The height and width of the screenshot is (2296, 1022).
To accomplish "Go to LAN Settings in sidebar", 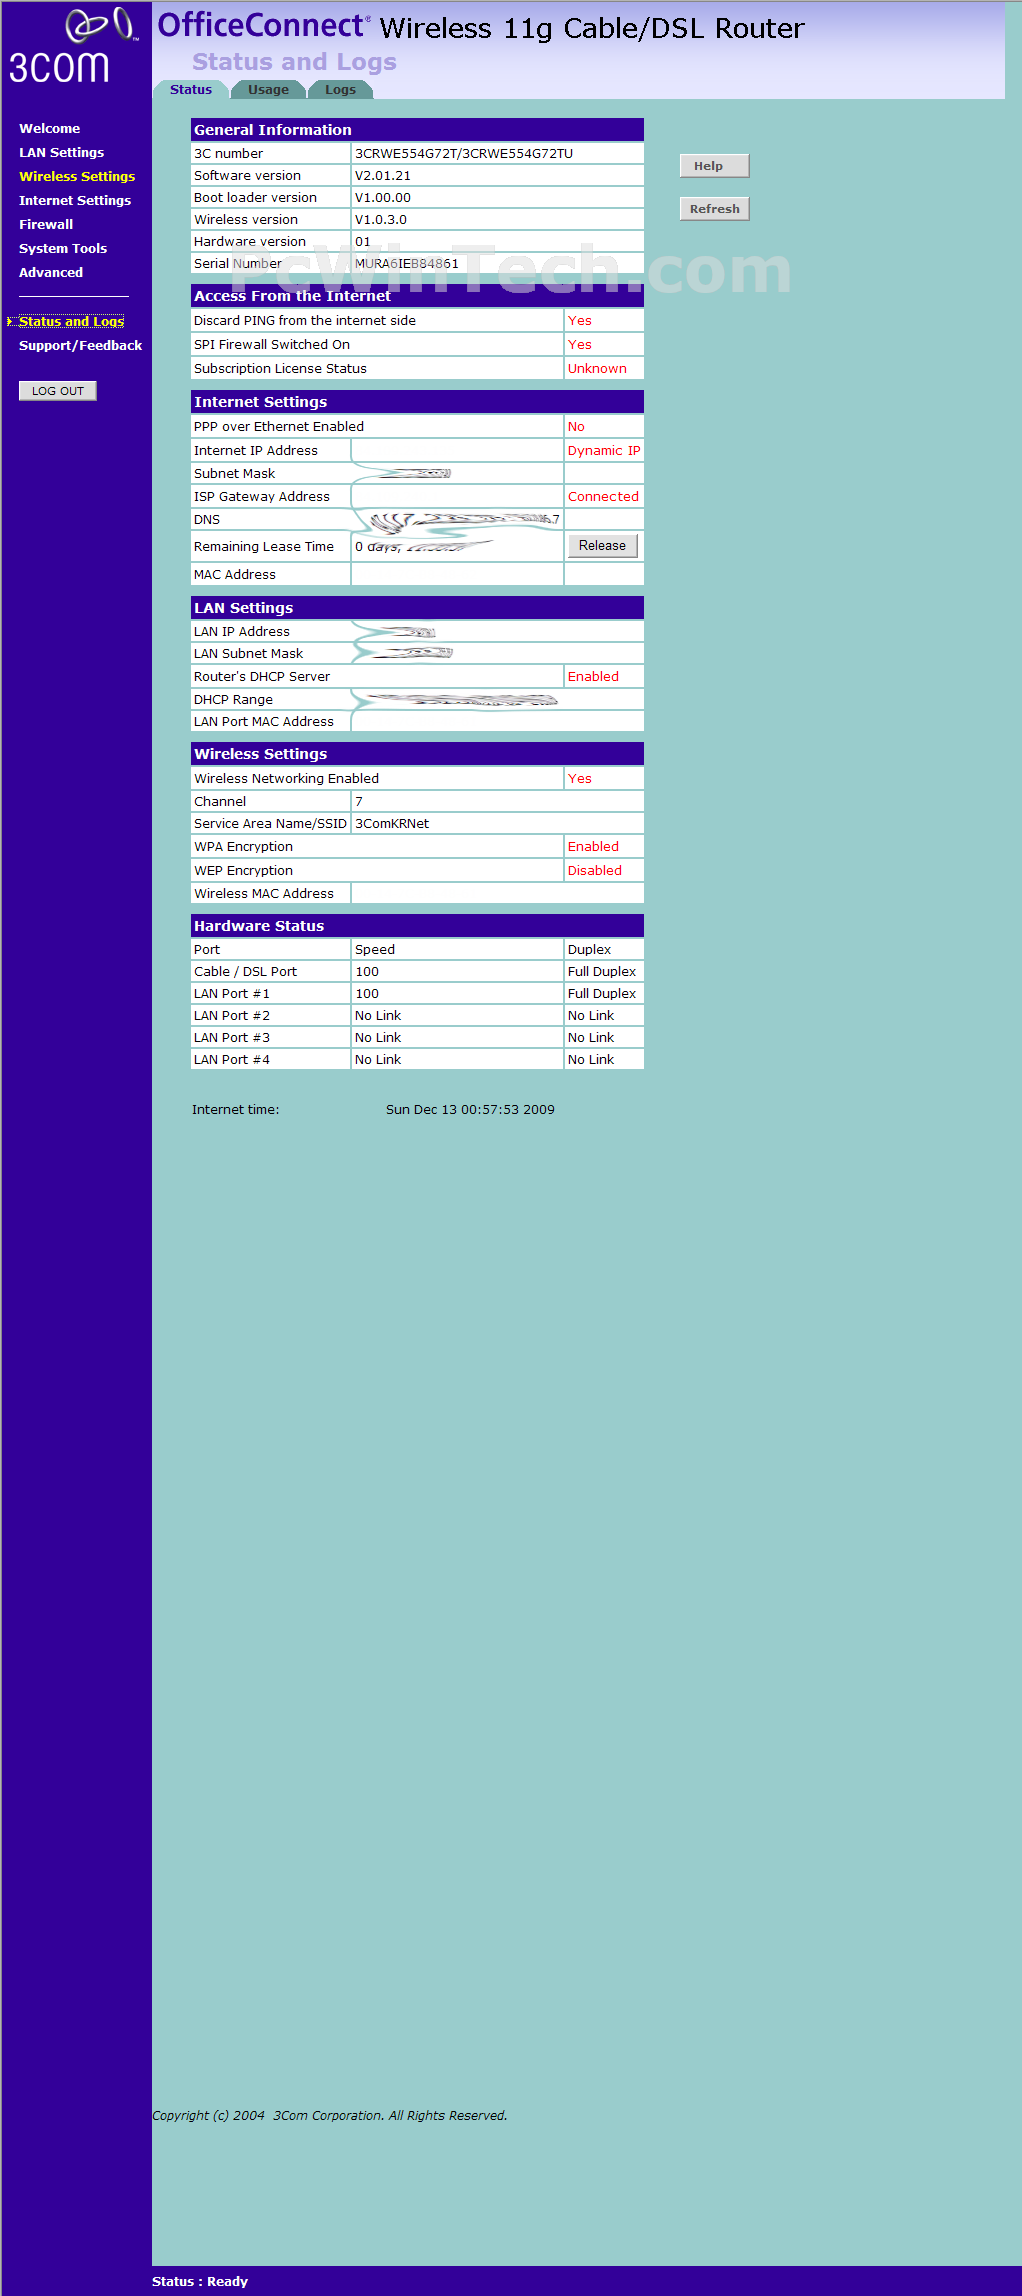I will pyautogui.click(x=61, y=152).
